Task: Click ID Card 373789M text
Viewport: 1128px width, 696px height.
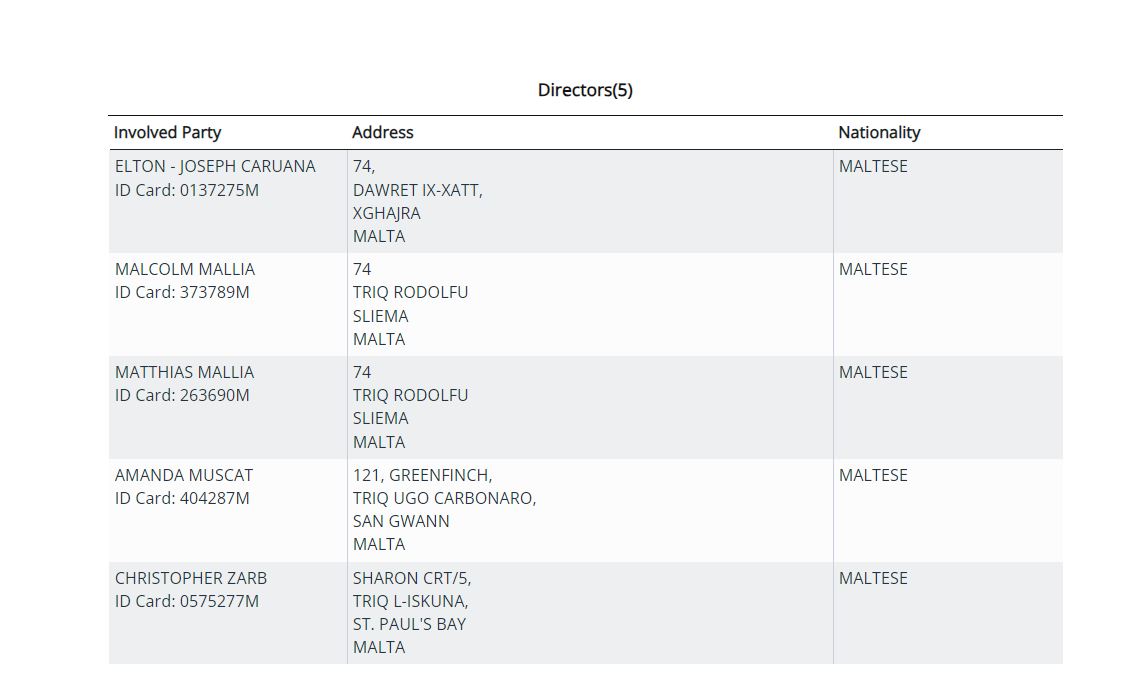Action: (182, 292)
